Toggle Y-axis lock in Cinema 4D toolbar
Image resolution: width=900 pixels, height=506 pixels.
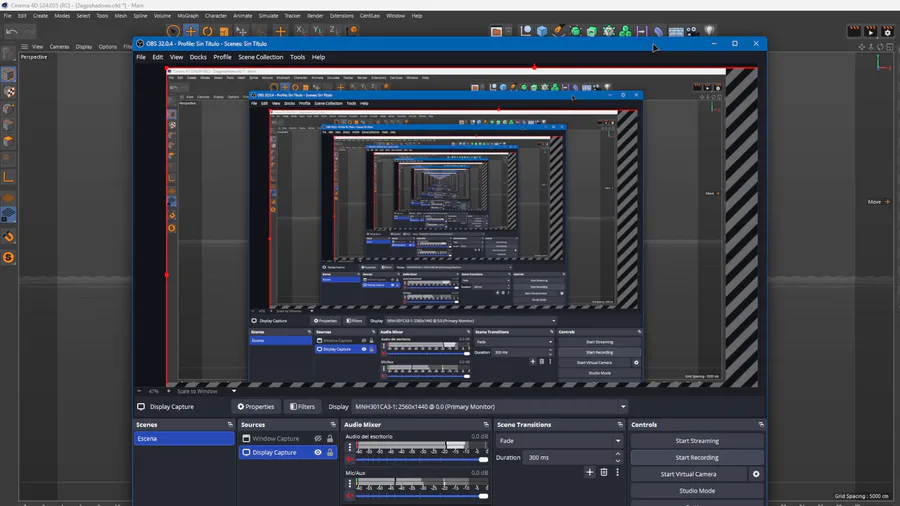pyautogui.click(x=317, y=30)
